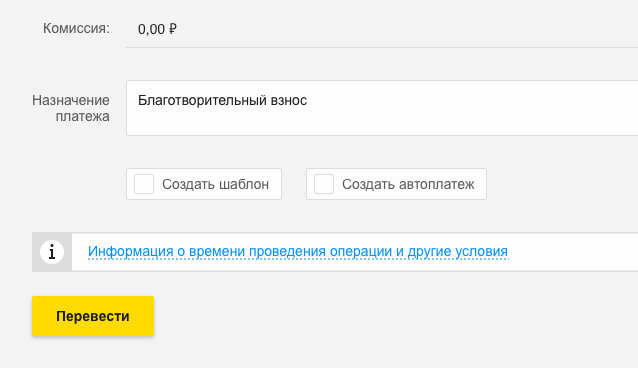Place cursor in text Благотворительный взнос
638x368 pixels.
click(222, 100)
